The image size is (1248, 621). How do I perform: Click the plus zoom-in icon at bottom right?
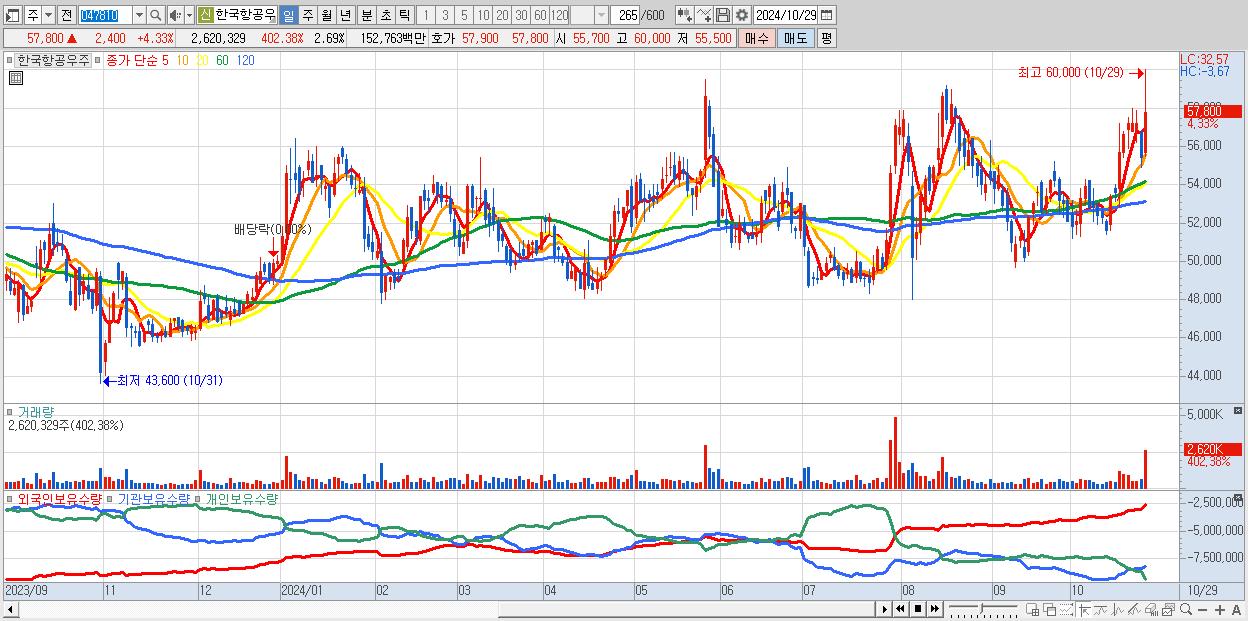coord(1219,610)
